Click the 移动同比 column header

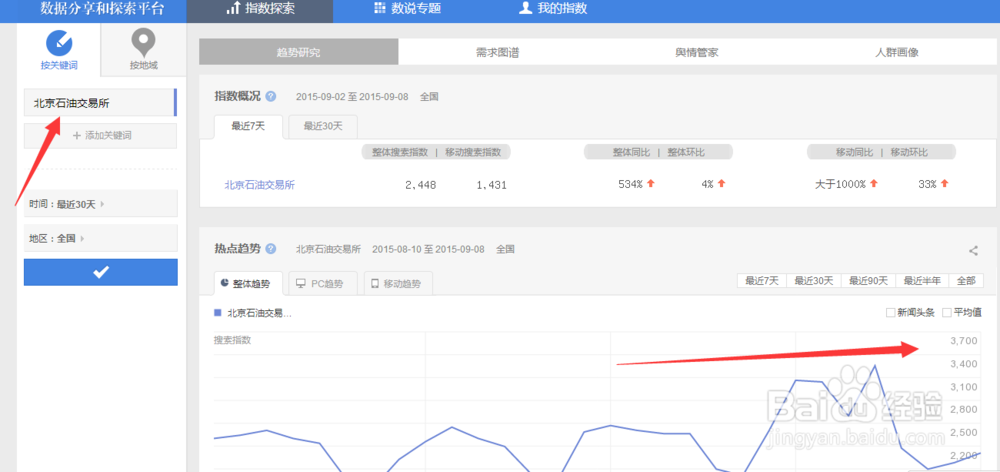pos(854,152)
